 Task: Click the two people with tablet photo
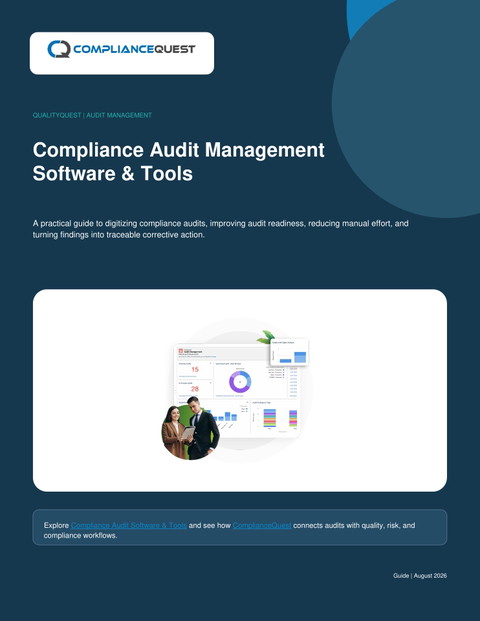[190, 429]
